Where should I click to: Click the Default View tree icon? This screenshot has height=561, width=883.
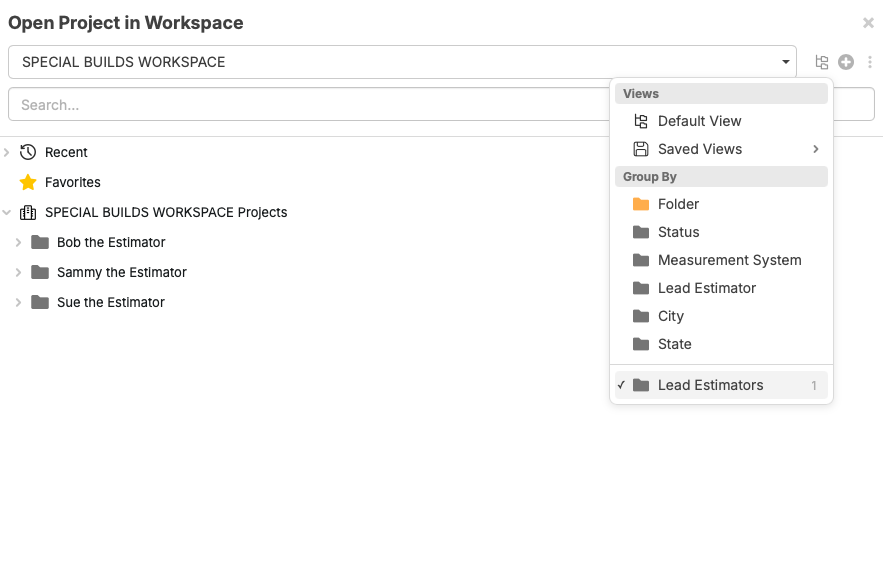point(641,121)
